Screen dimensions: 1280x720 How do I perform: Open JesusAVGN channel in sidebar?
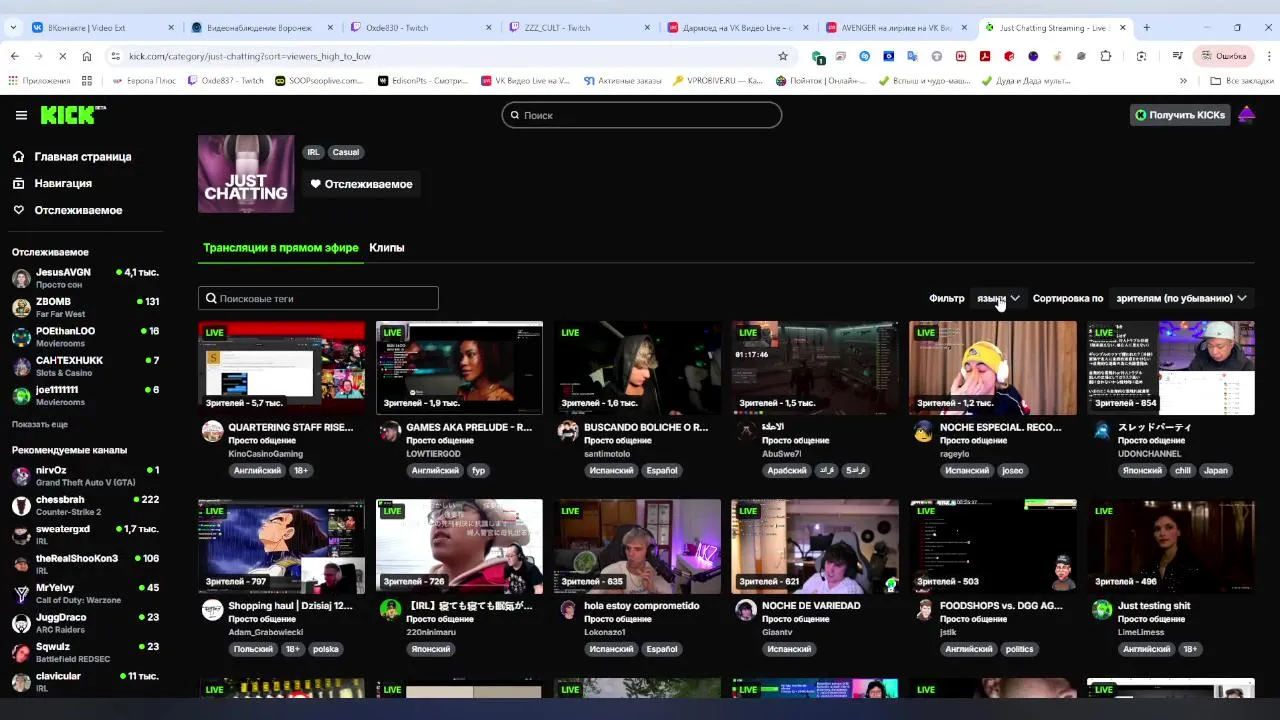point(85,278)
